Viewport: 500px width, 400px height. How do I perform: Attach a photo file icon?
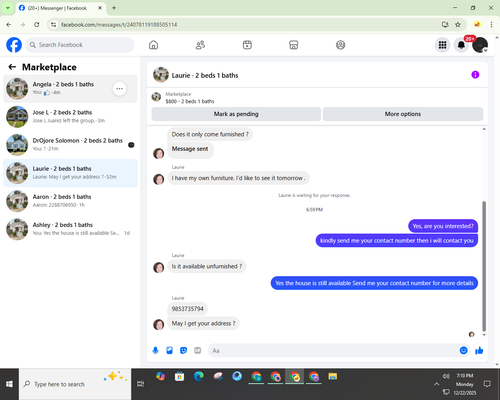tap(169, 350)
